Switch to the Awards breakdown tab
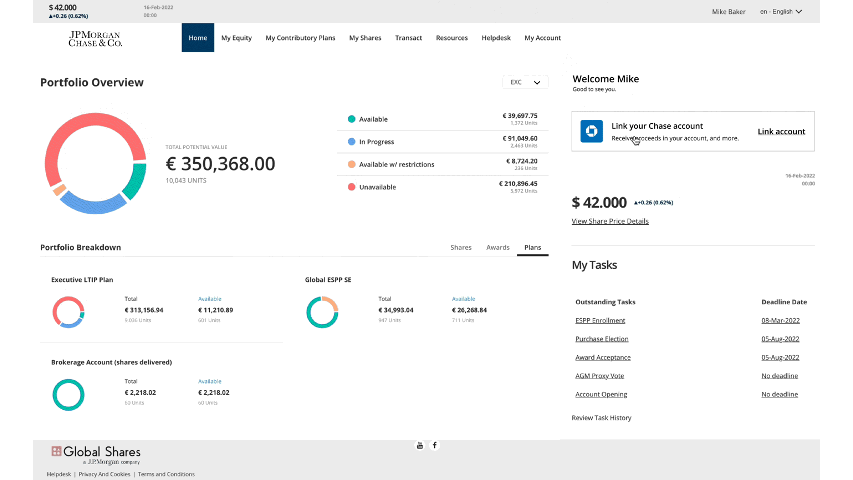Viewport: 853px width, 480px height. (x=498, y=248)
